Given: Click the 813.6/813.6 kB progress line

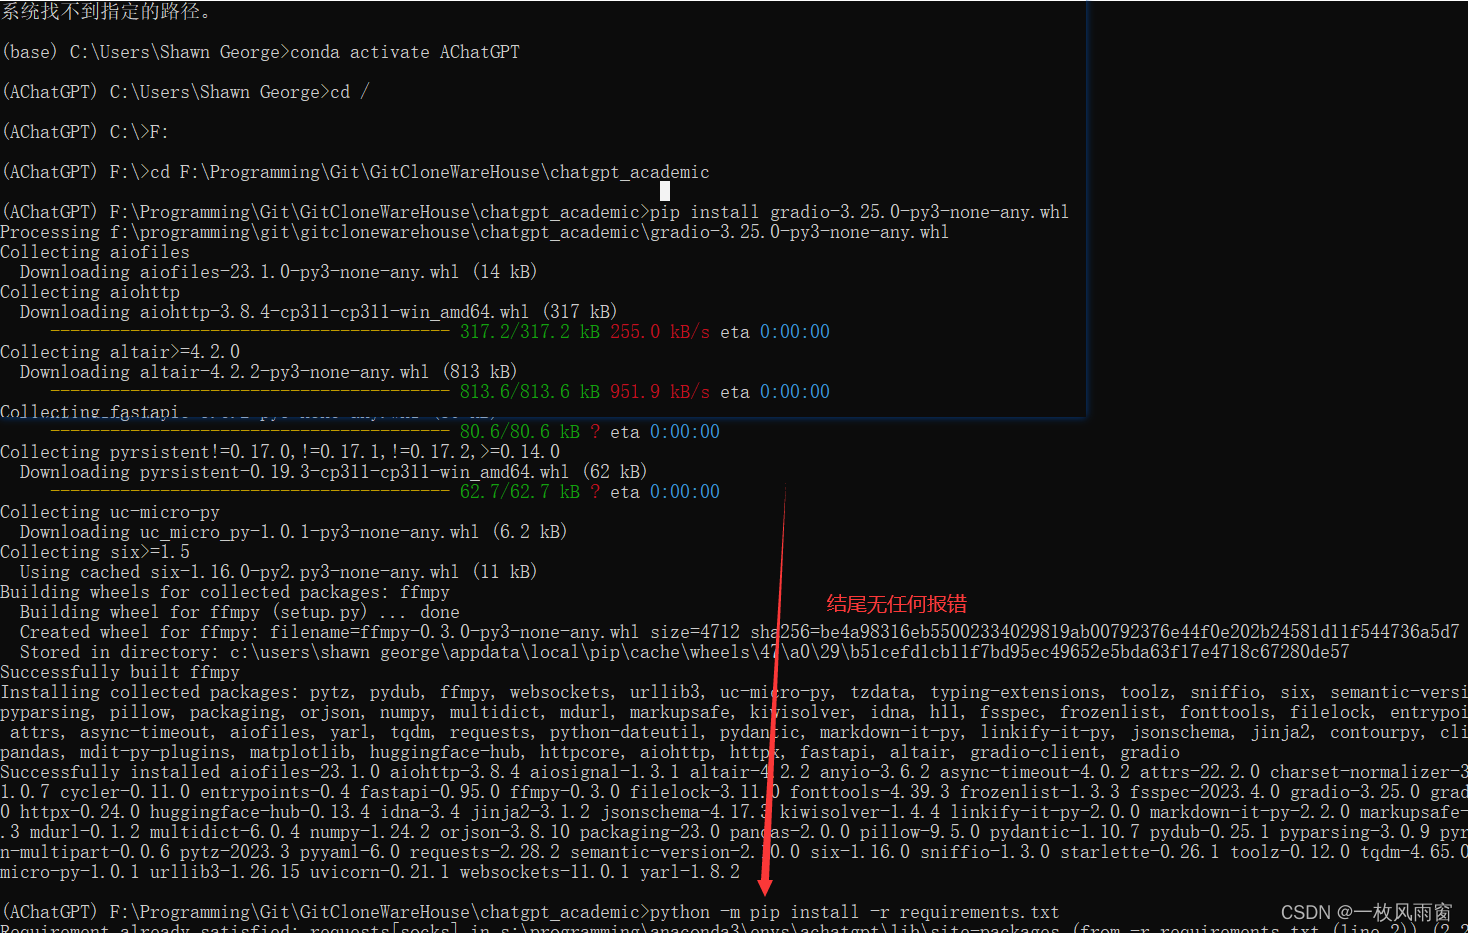Looking at the screenshot, I should coord(440,392).
